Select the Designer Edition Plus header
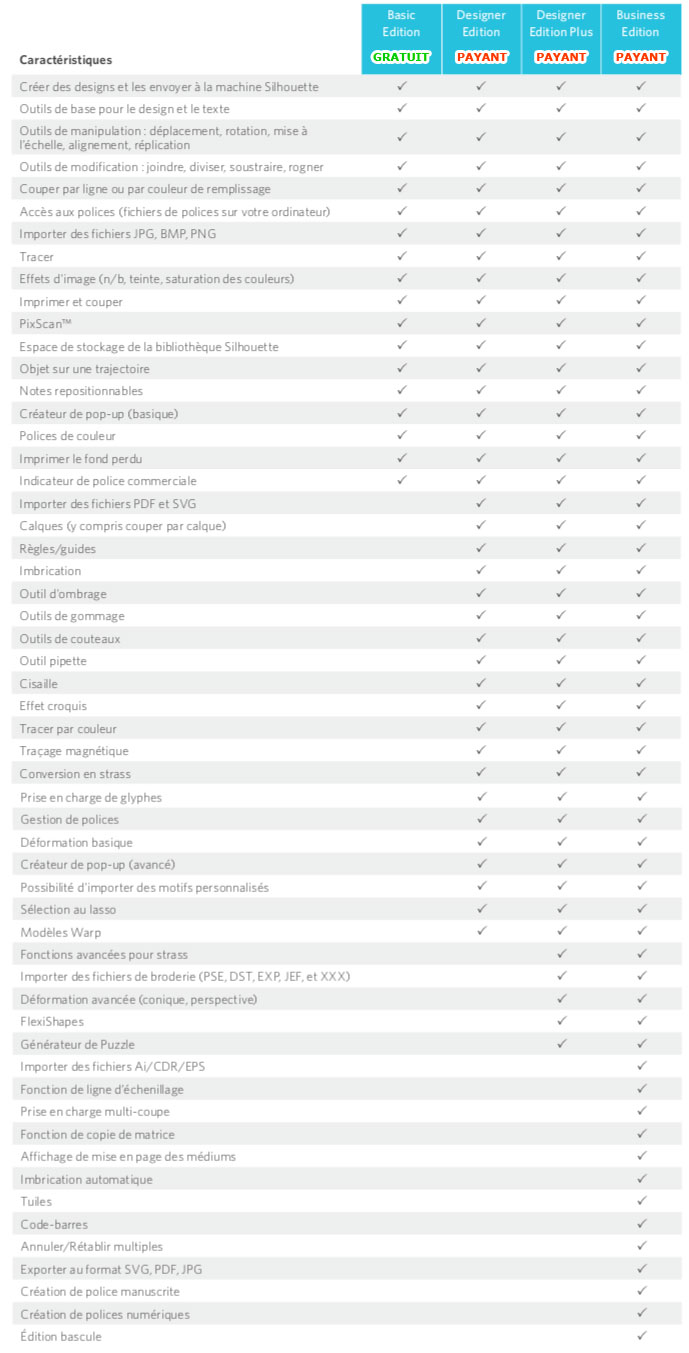 click(561, 23)
